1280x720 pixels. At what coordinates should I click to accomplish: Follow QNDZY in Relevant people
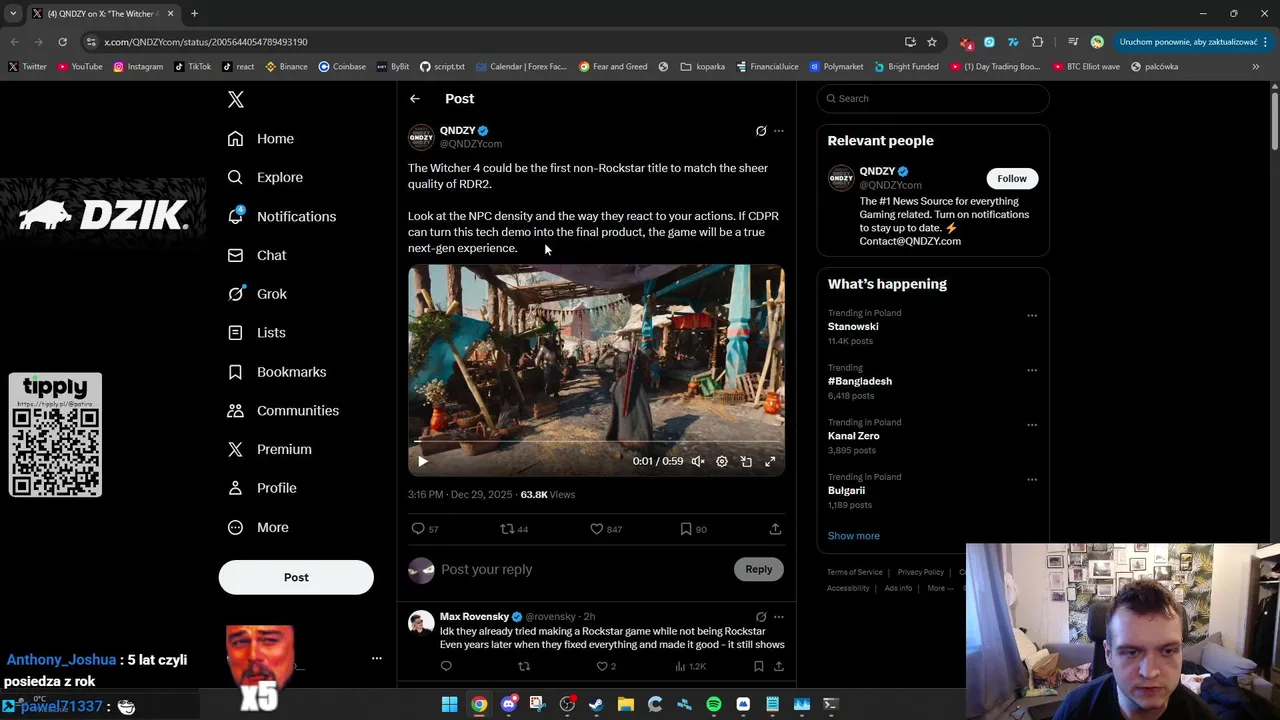(1012, 178)
